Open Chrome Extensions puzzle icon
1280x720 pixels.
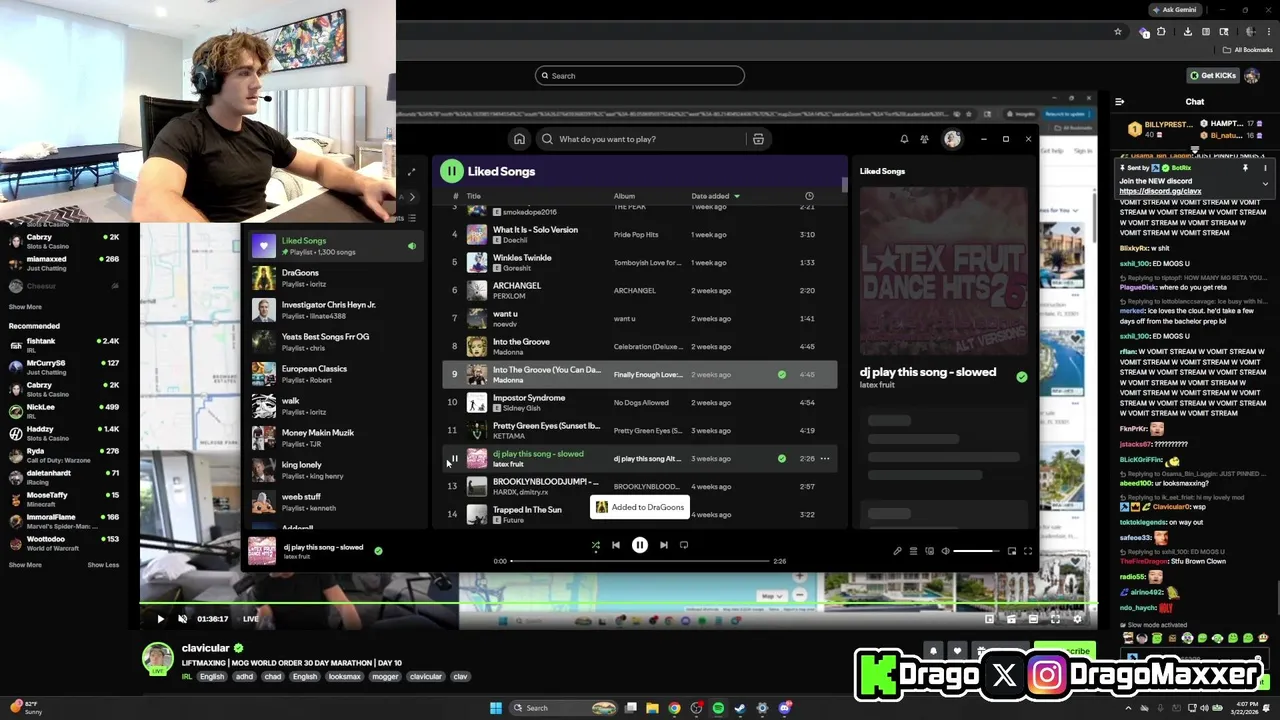(x=1161, y=31)
